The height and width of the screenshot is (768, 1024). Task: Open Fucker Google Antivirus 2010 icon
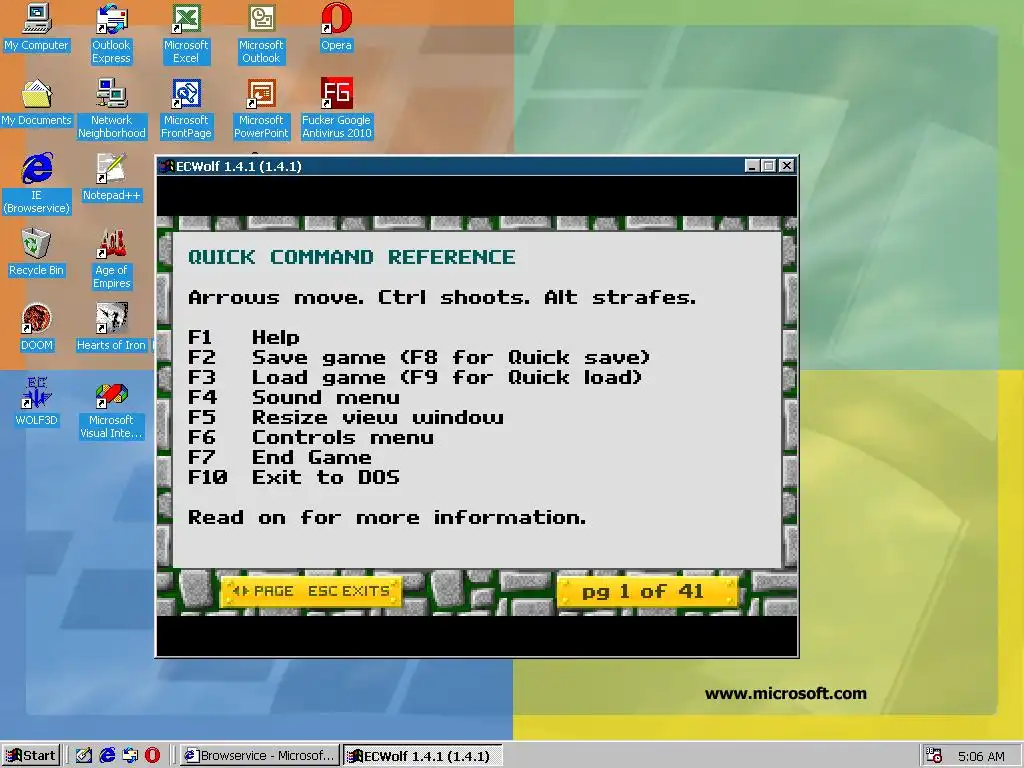(x=336, y=108)
